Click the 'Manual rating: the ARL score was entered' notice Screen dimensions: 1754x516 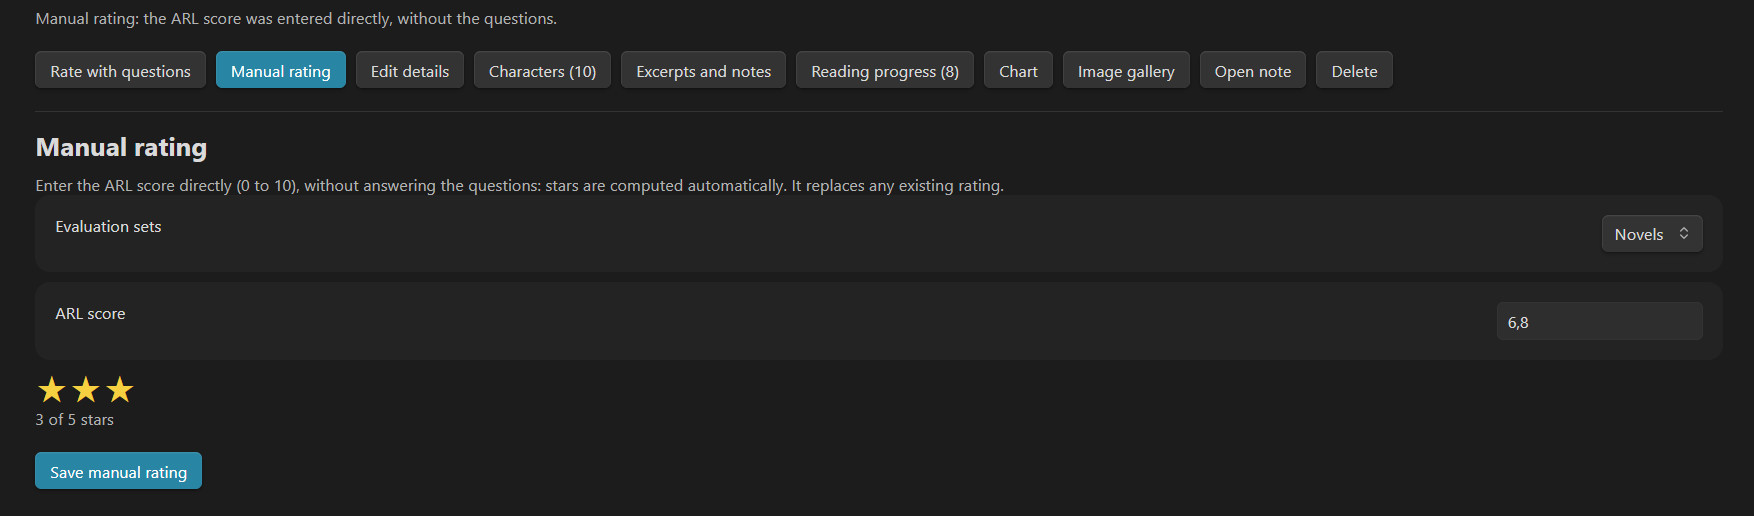pos(296,19)
